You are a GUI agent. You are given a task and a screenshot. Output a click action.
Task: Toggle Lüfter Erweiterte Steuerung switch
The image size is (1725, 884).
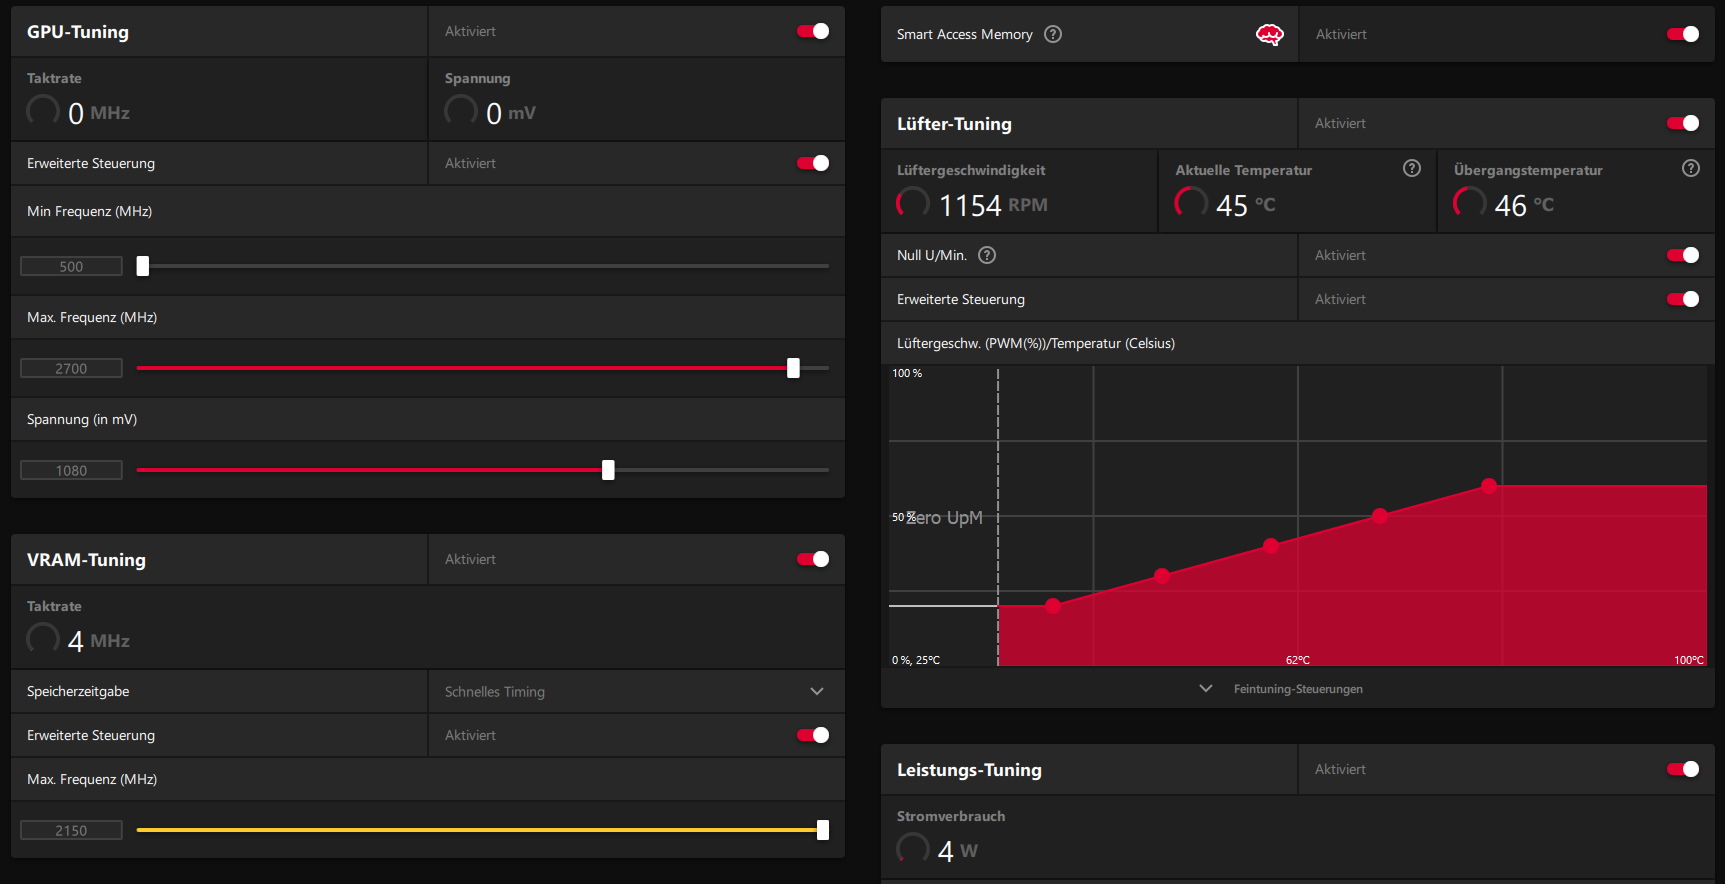(x=1683, y=299)
